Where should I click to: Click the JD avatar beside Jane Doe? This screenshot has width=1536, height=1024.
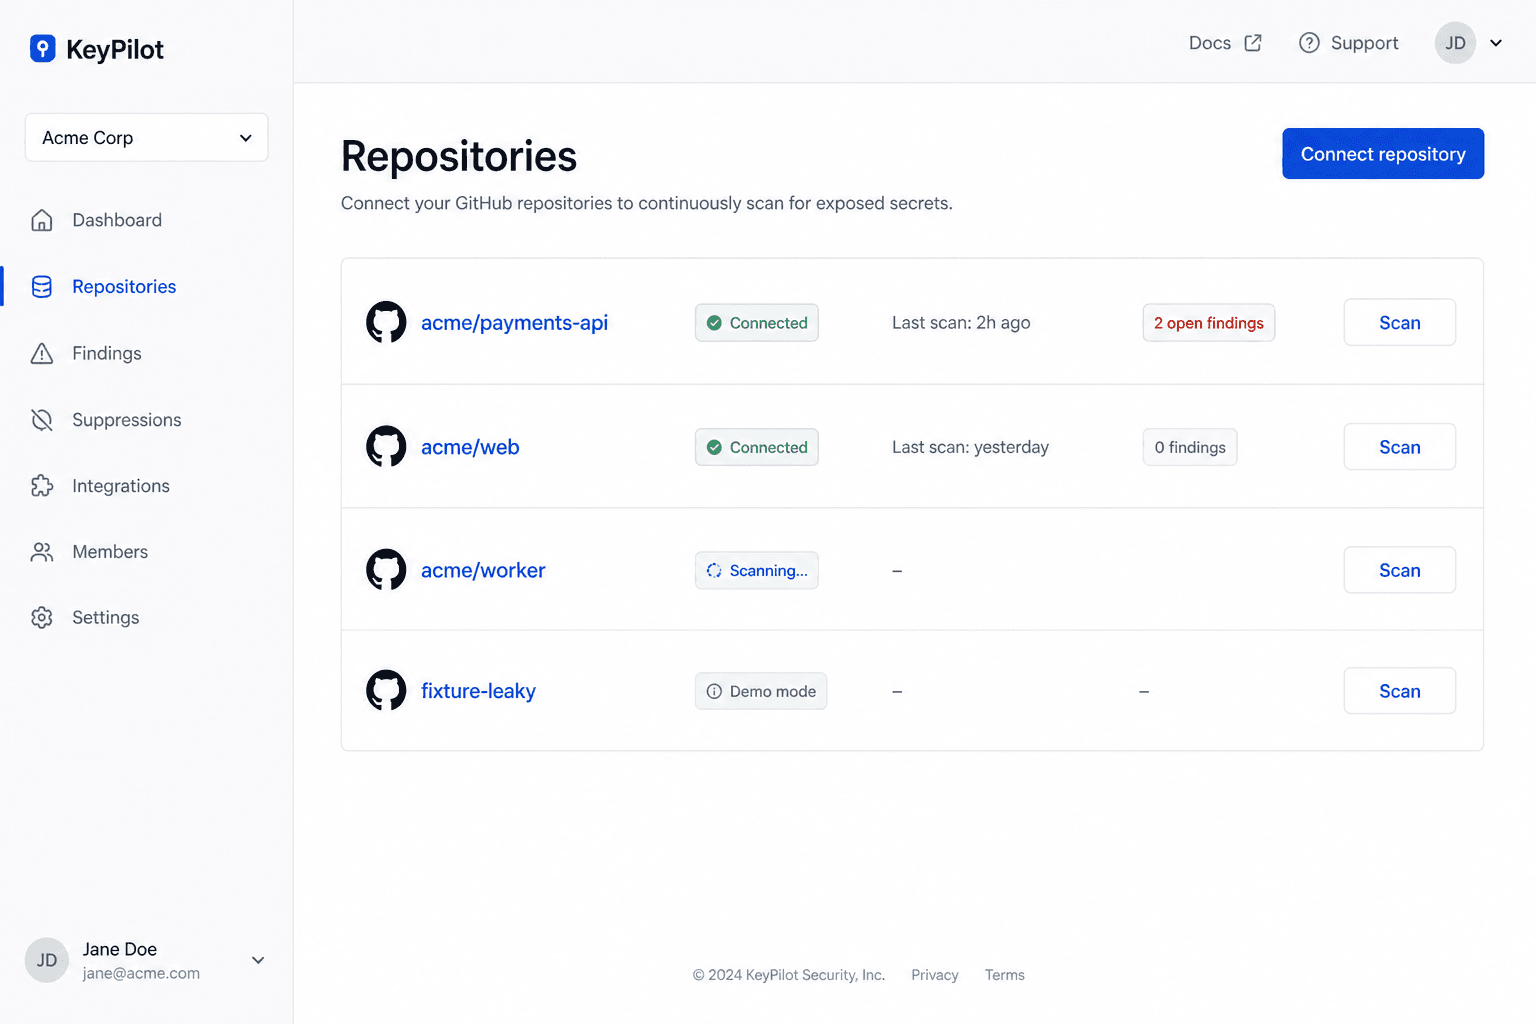pyautogui.click(x=47, y=960)
